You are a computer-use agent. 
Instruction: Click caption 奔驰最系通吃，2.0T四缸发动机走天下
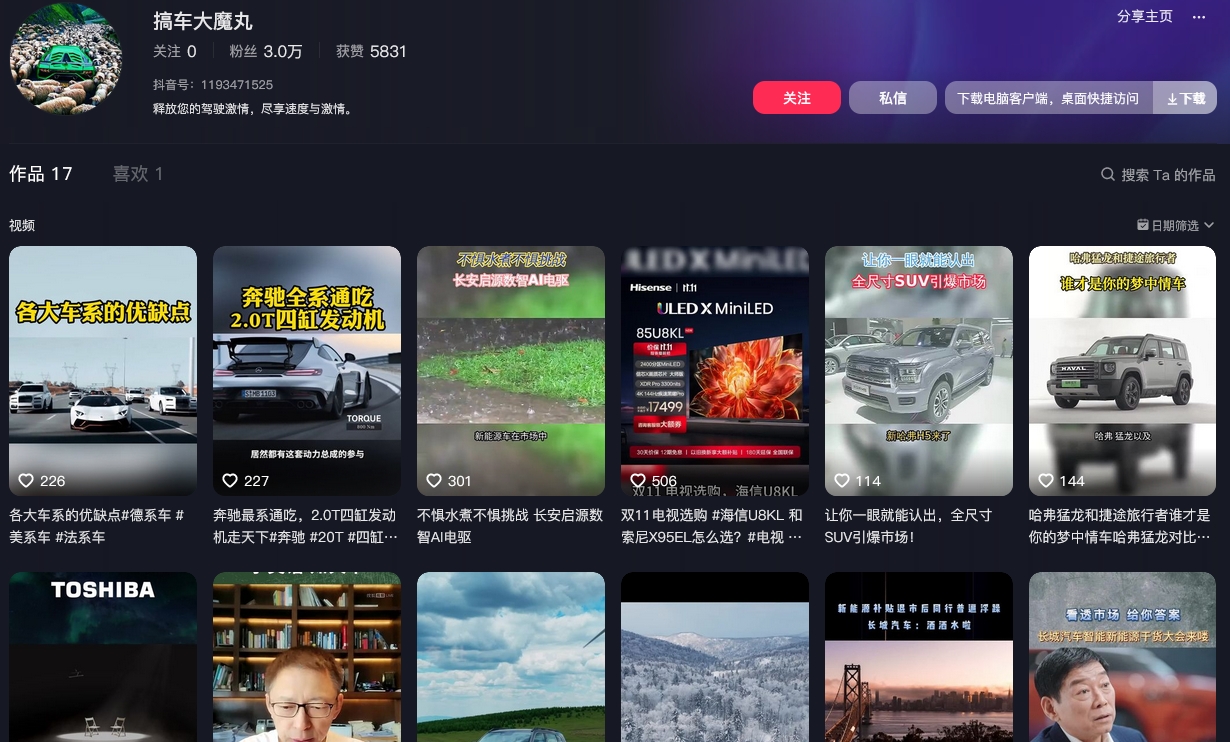pyautogui.click(x=305, y=526)
